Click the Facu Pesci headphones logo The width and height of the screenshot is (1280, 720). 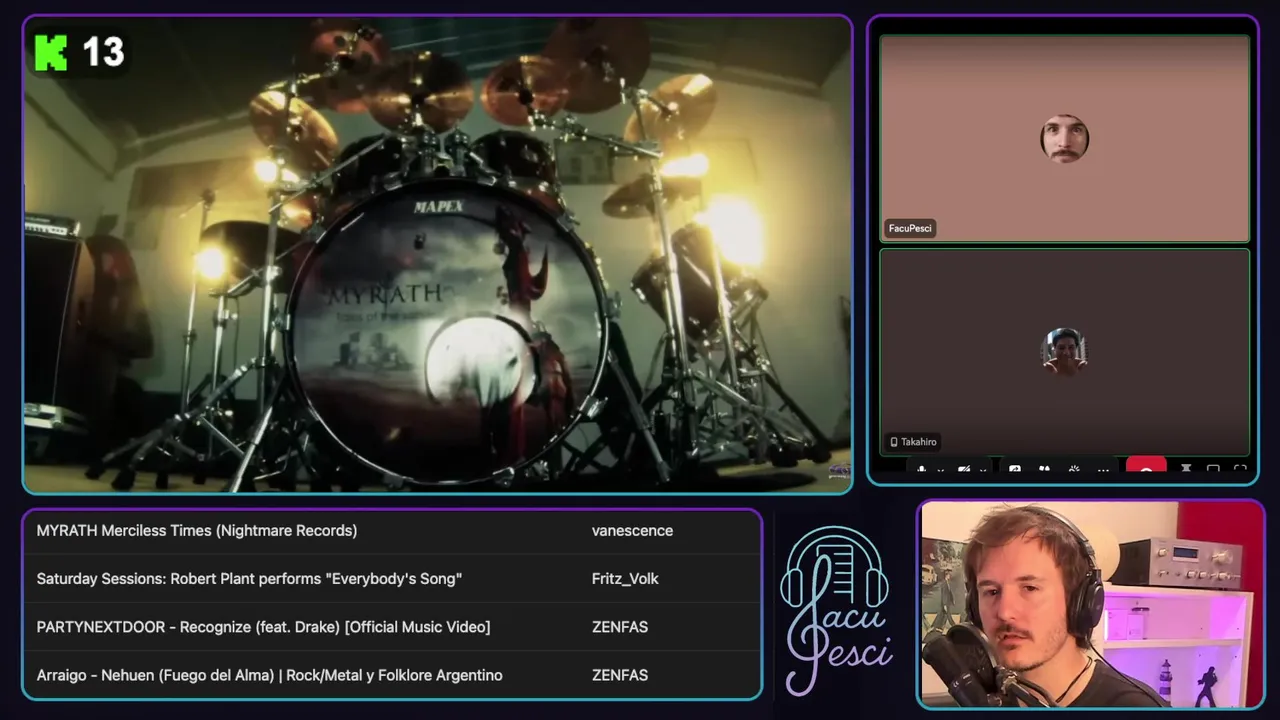[x=836, y=610]
